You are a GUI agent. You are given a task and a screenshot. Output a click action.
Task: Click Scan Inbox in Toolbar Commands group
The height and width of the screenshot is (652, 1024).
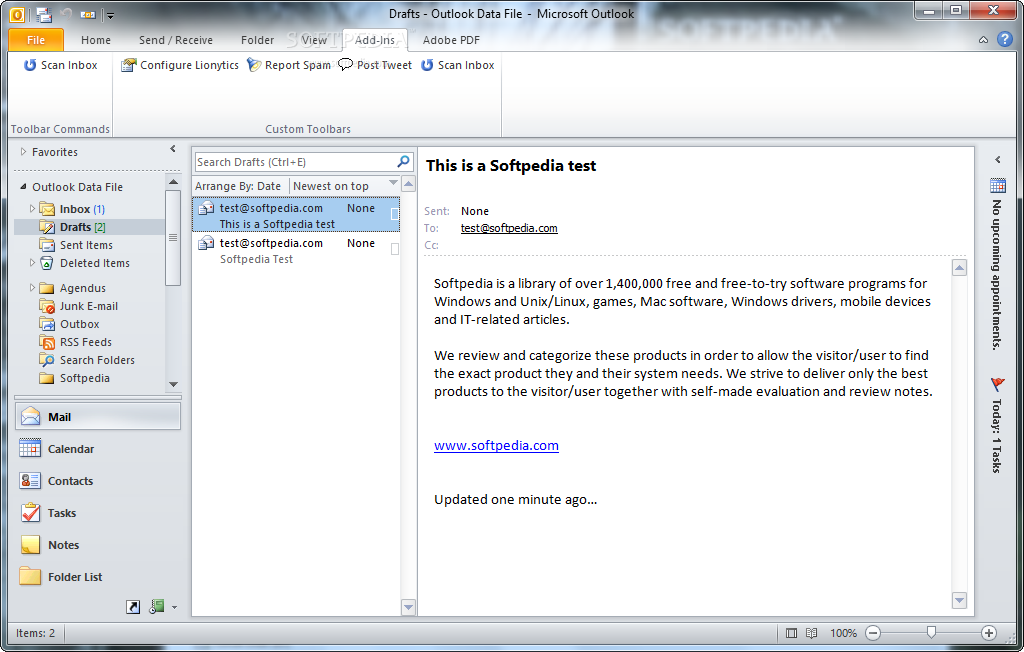(x=61, y=65)
